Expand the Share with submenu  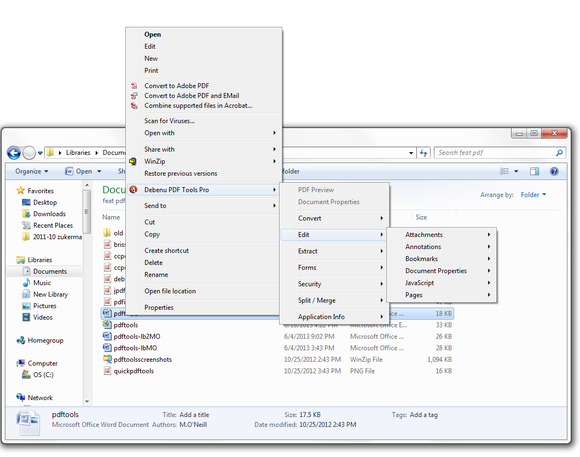point(274,149)
